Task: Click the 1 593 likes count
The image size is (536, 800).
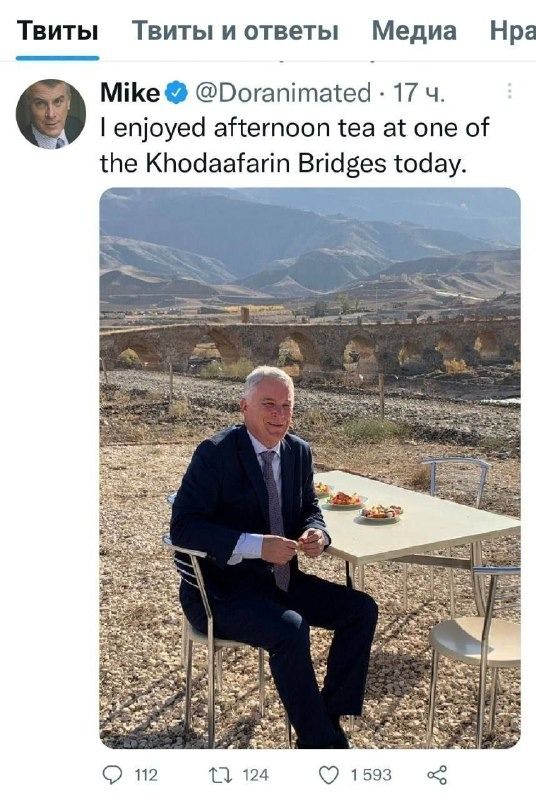Action: point(371,775)
